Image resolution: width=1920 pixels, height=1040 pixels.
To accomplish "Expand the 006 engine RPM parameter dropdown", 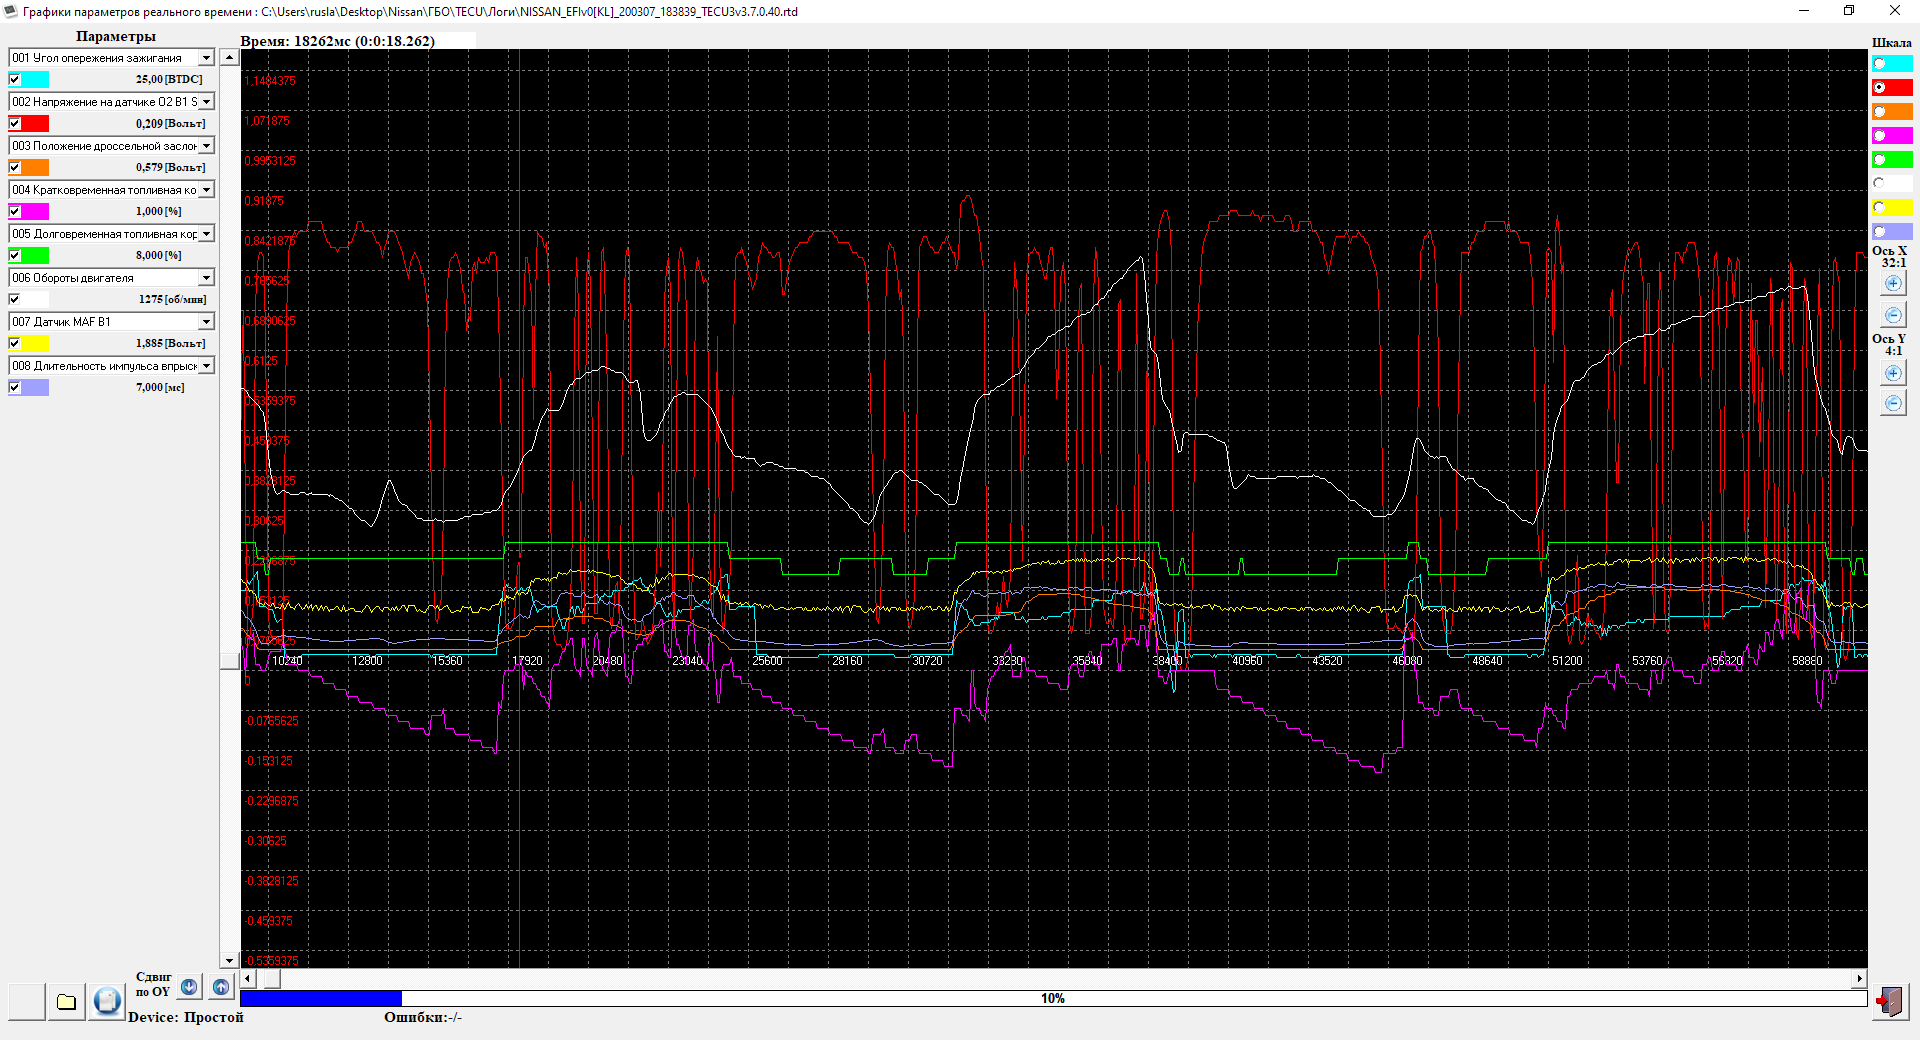I will pos(206,278).
